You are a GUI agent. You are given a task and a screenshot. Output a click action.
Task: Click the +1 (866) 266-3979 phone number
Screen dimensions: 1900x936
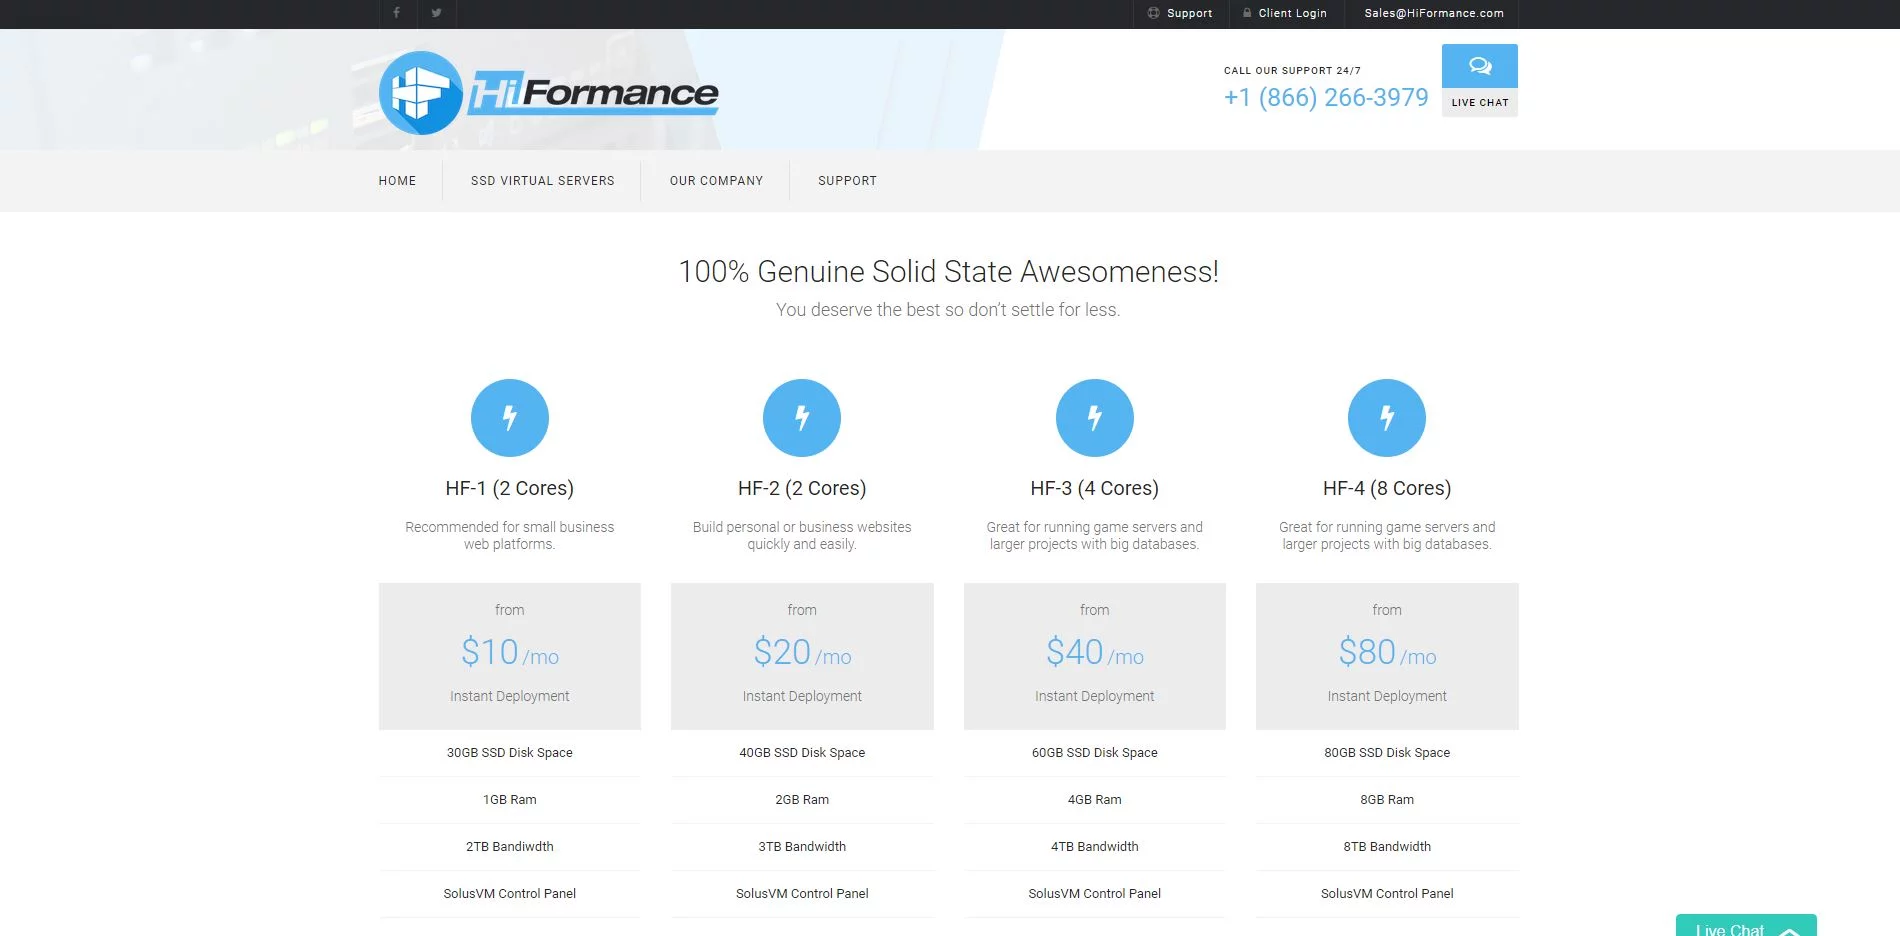[1326, 97]
